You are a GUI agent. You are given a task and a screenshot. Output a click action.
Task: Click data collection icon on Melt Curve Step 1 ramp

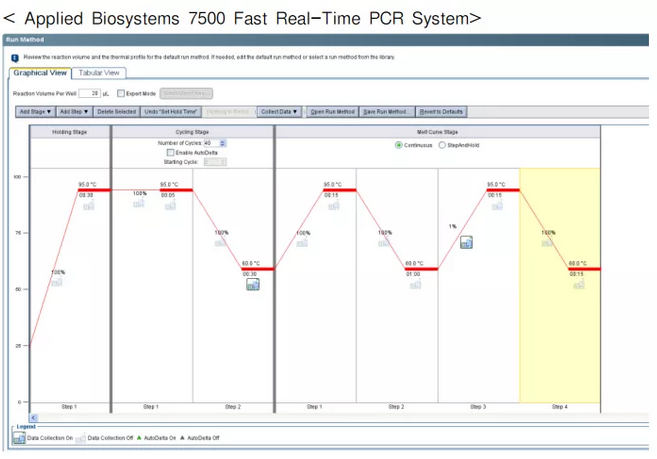click(x=302, y=242)
